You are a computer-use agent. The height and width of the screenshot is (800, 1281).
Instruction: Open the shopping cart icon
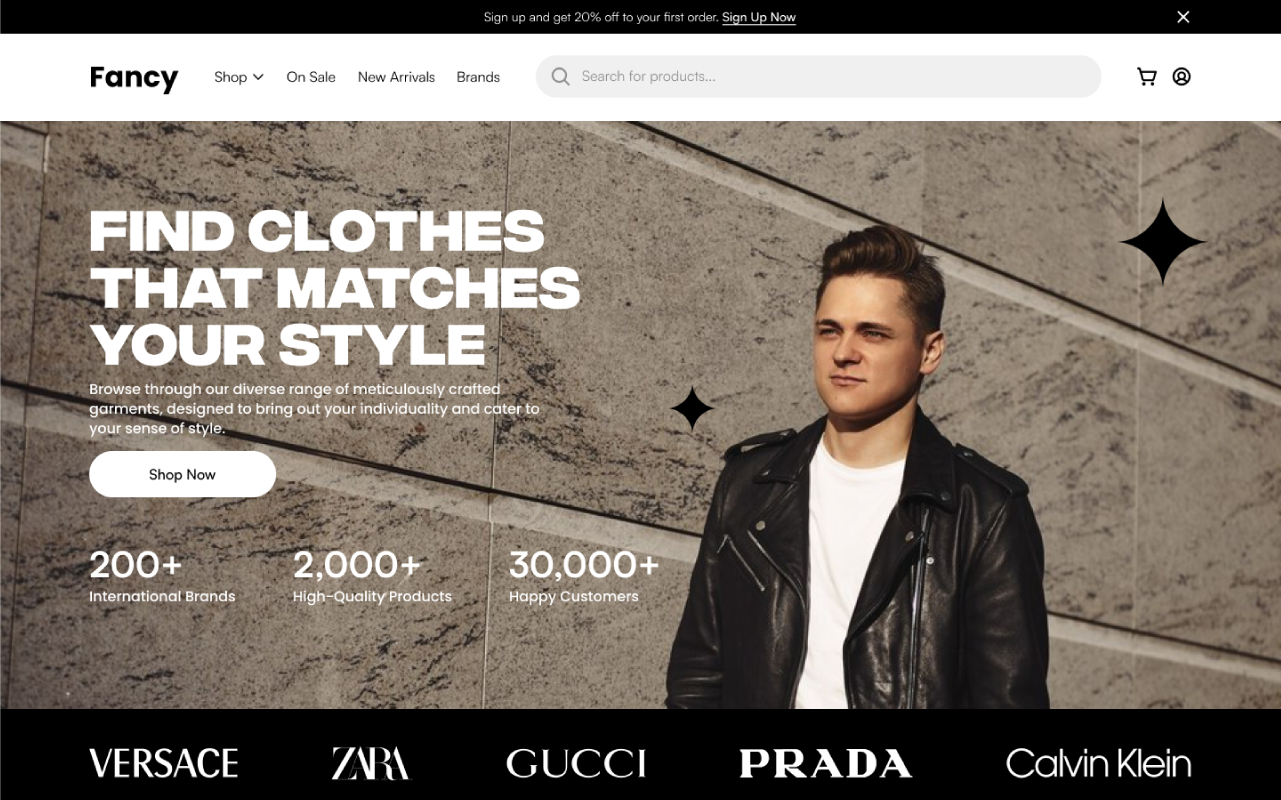1147,77
